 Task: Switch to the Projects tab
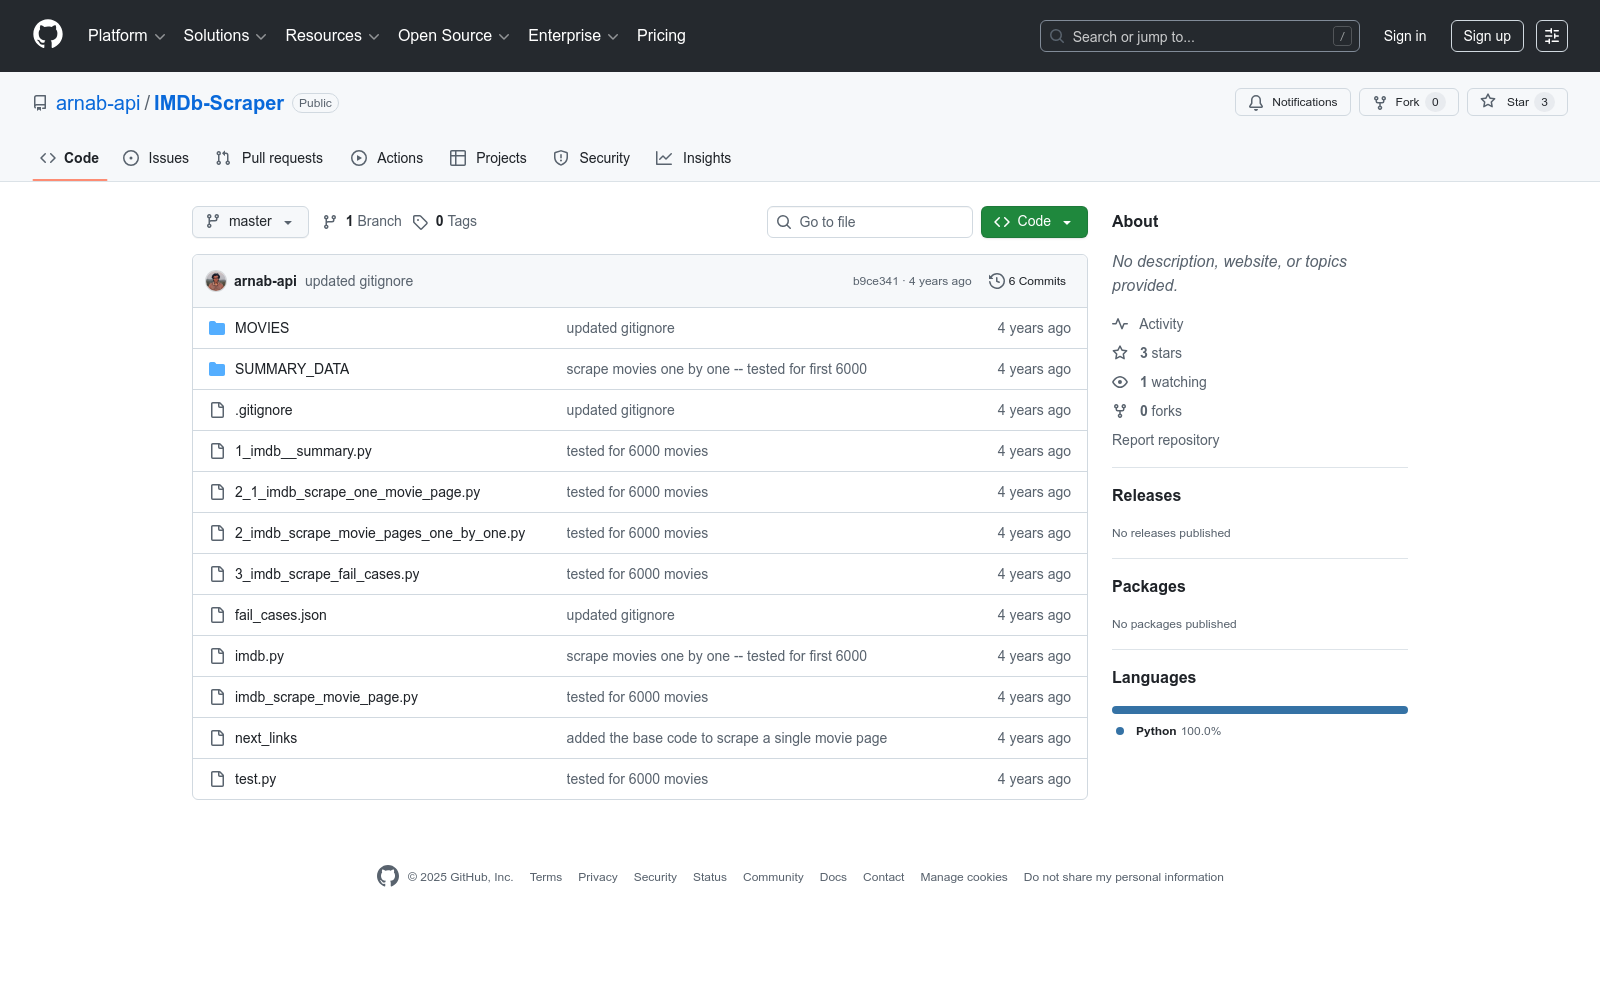488,158
